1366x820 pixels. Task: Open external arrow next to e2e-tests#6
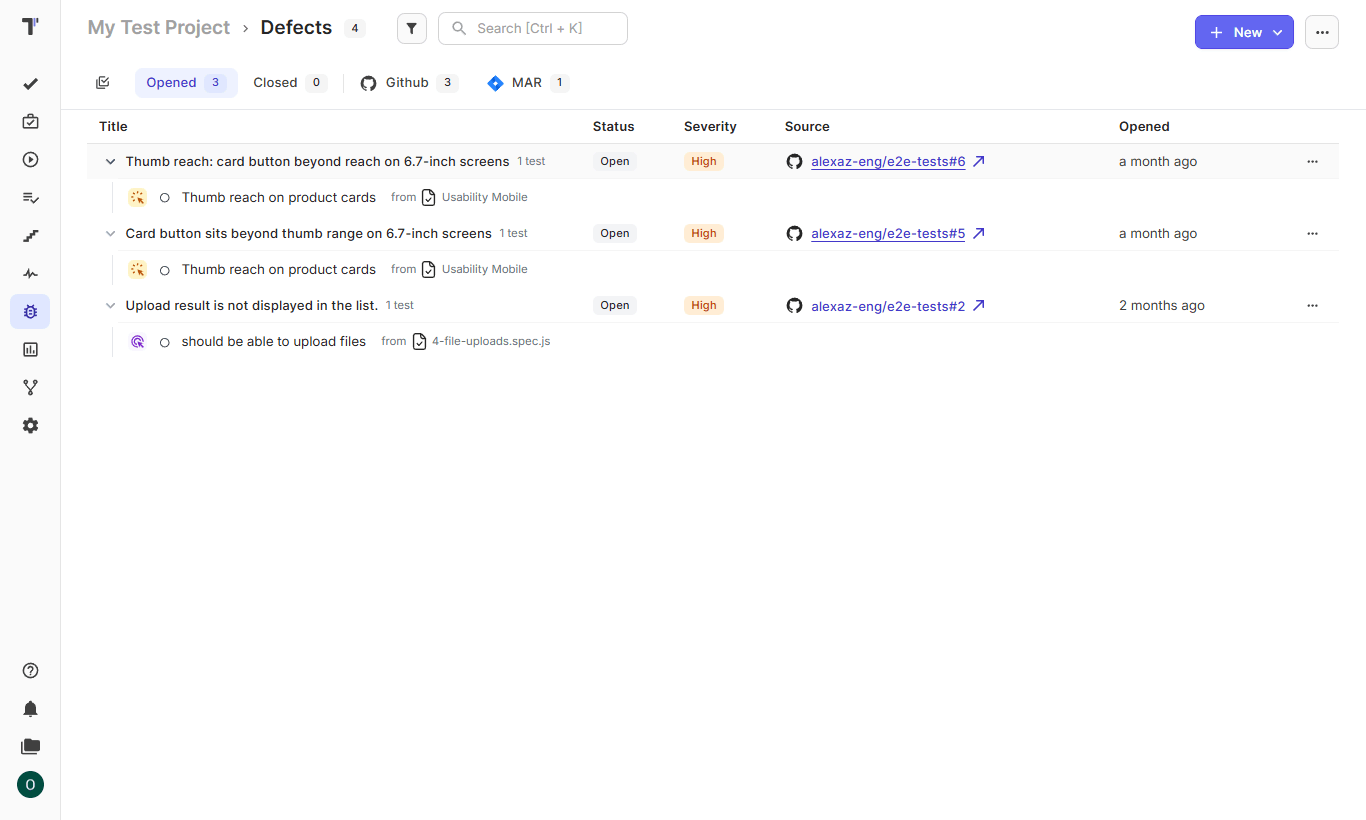[979, 161]
